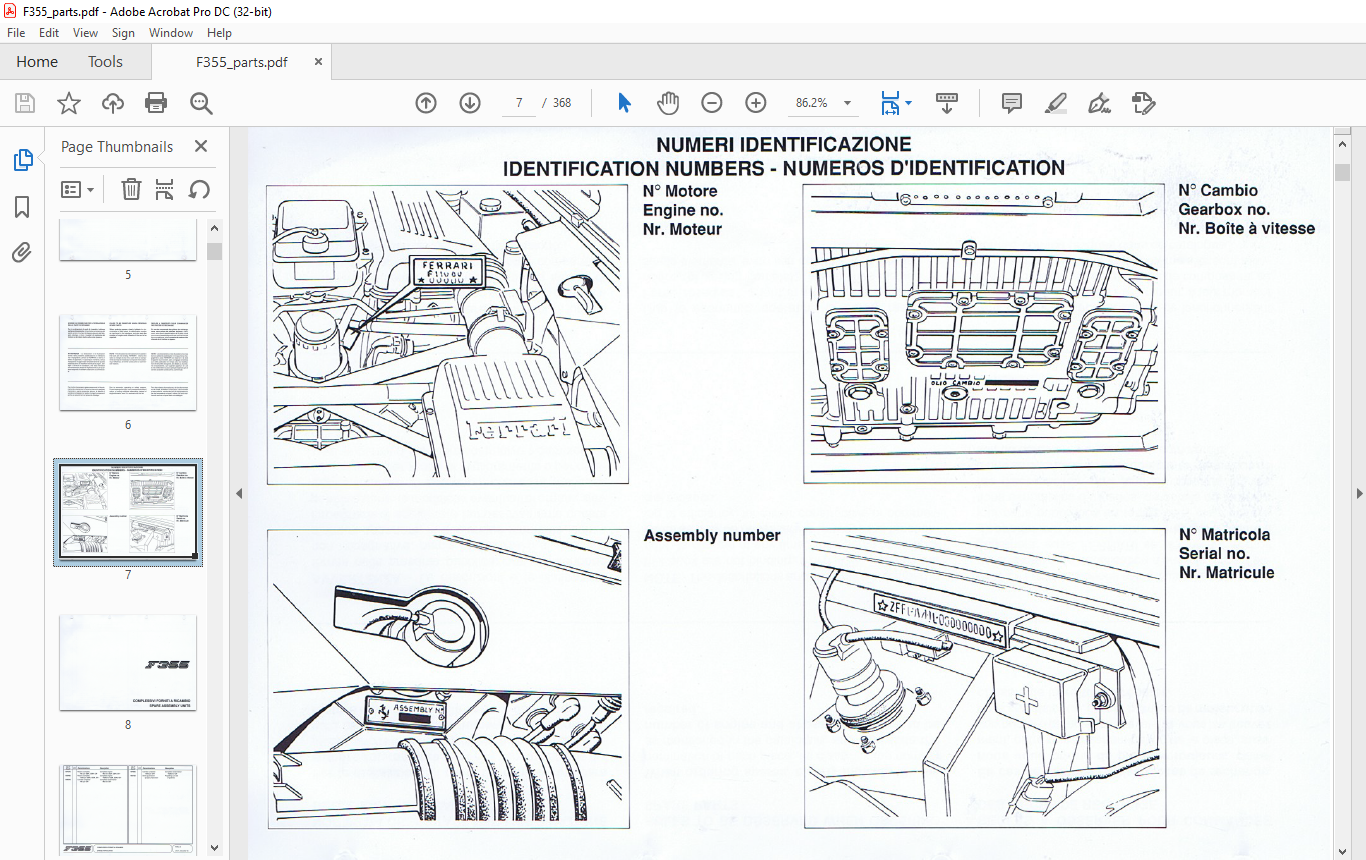This screenshot has width=1366, height=860.
Task: Click the Fit page width icon
Action: (x=889, y=103)
